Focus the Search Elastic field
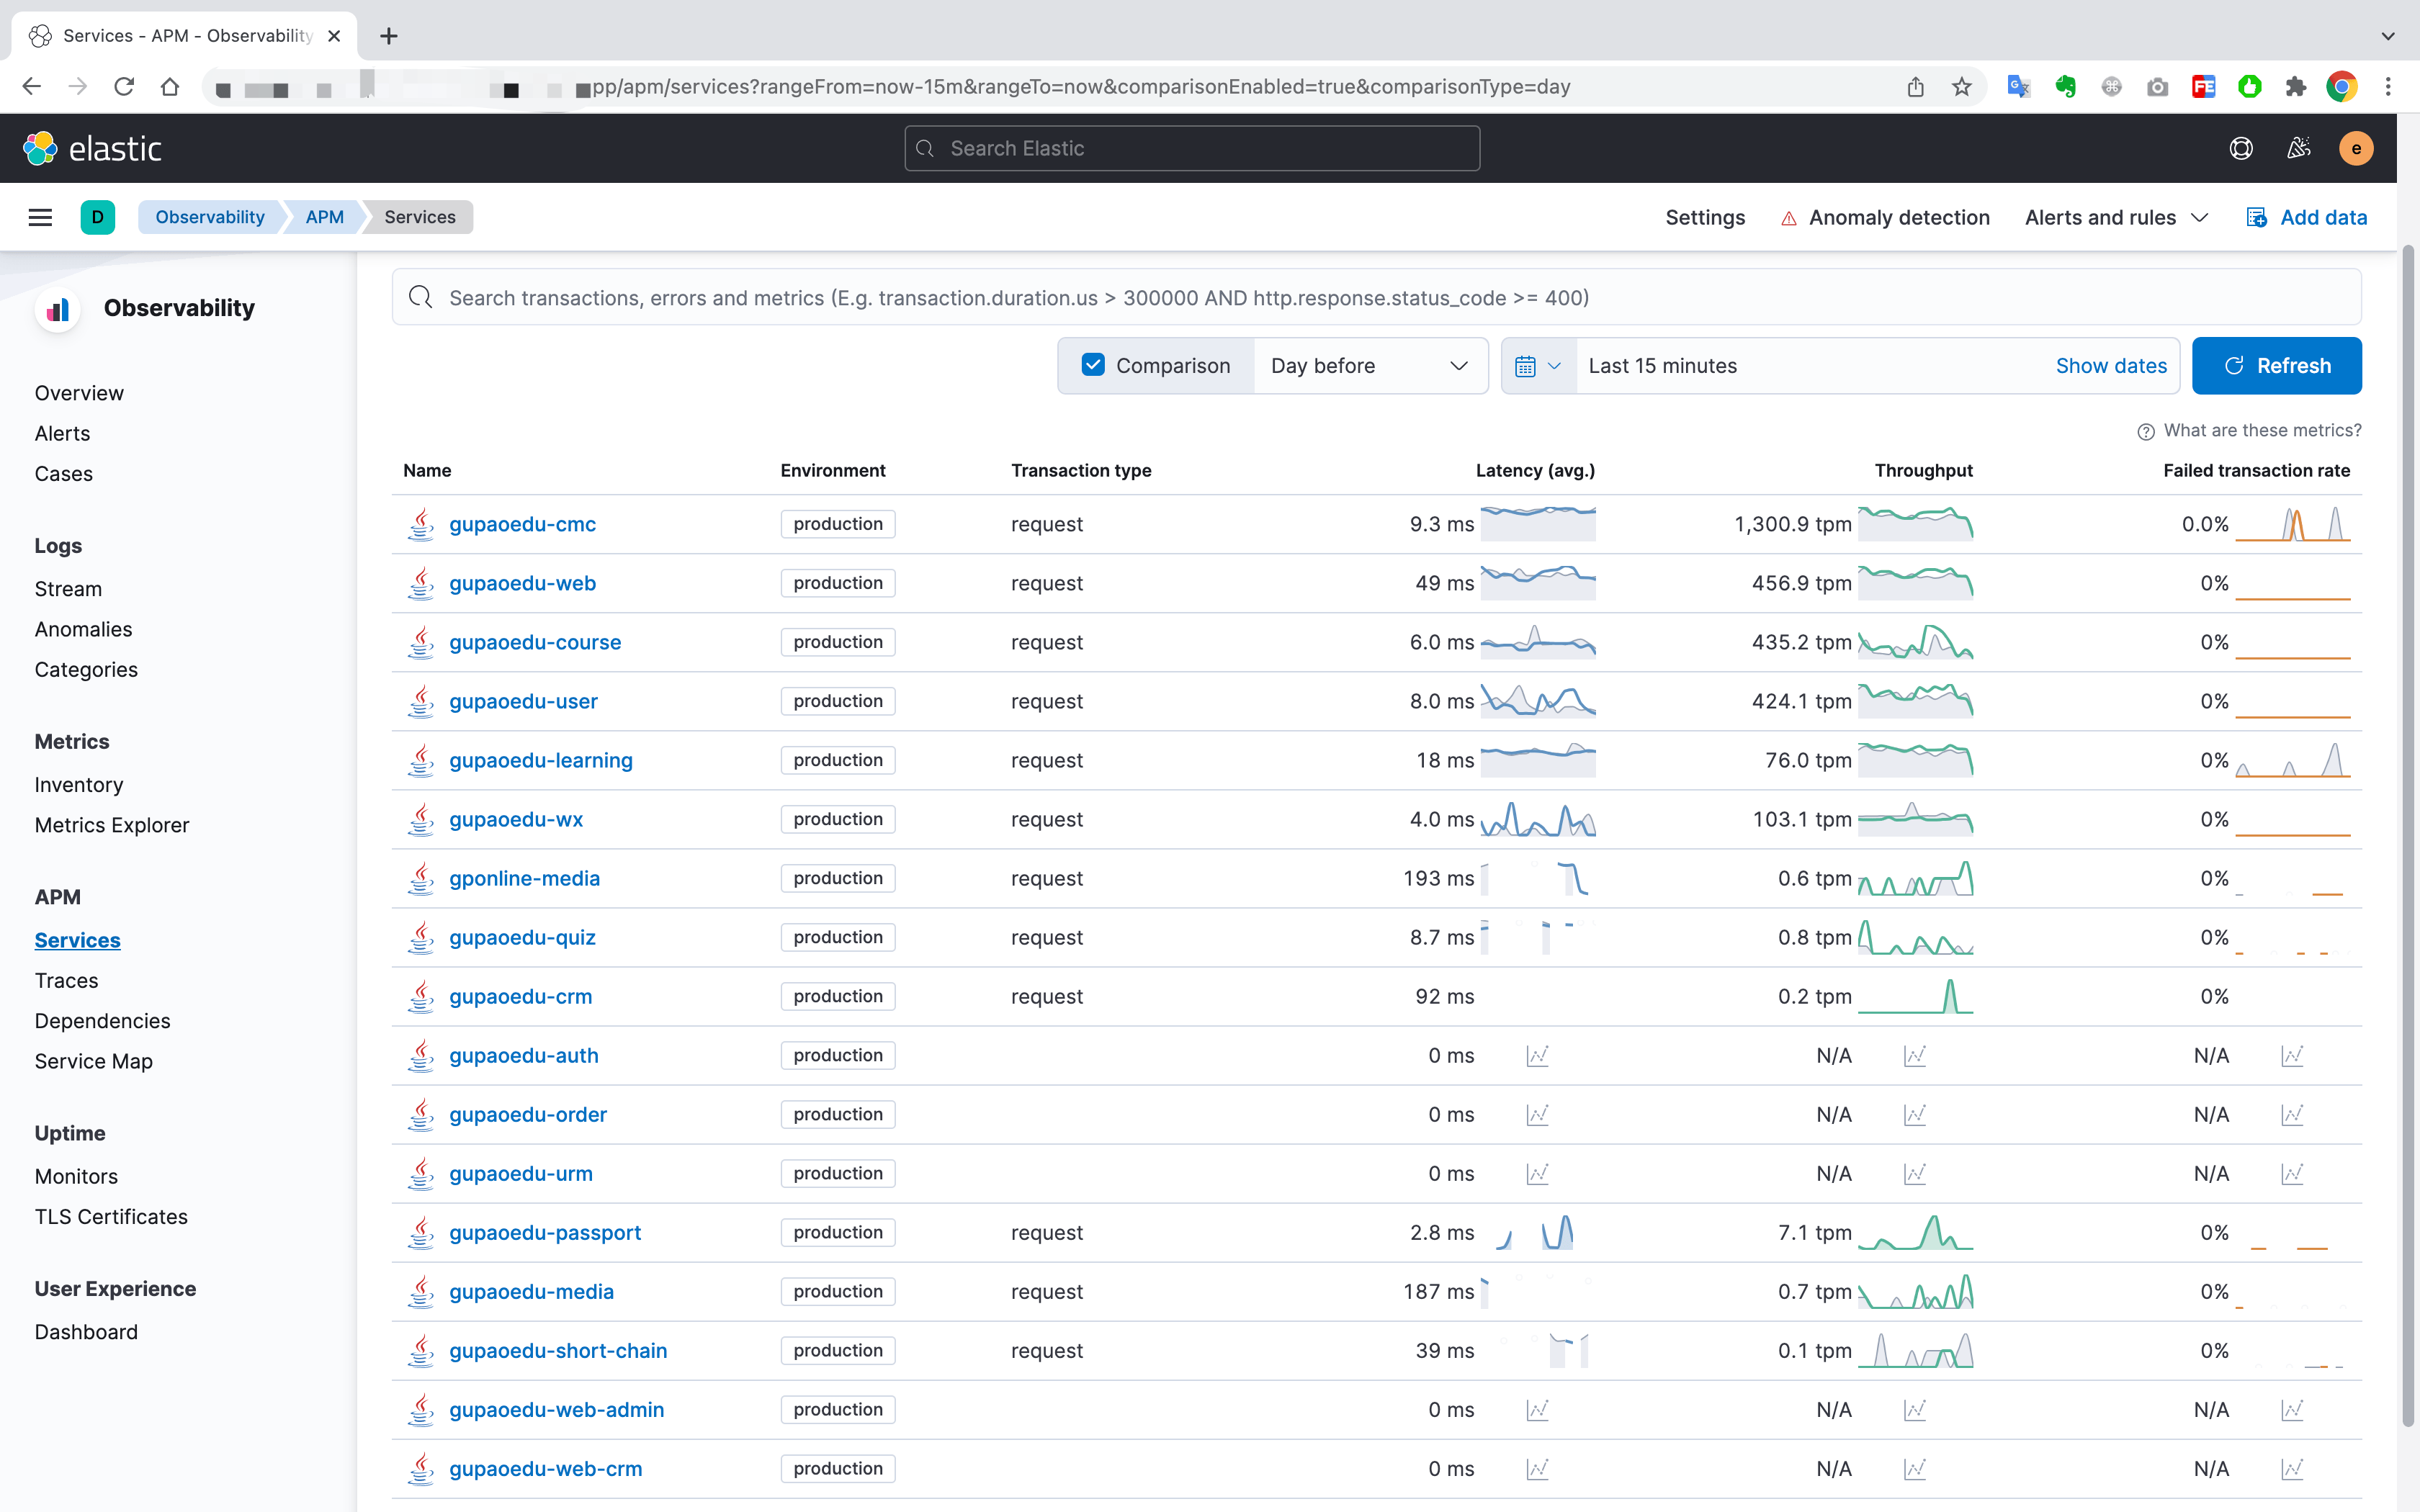This screenshot has height=1512, width=2420. point(1192,148)
